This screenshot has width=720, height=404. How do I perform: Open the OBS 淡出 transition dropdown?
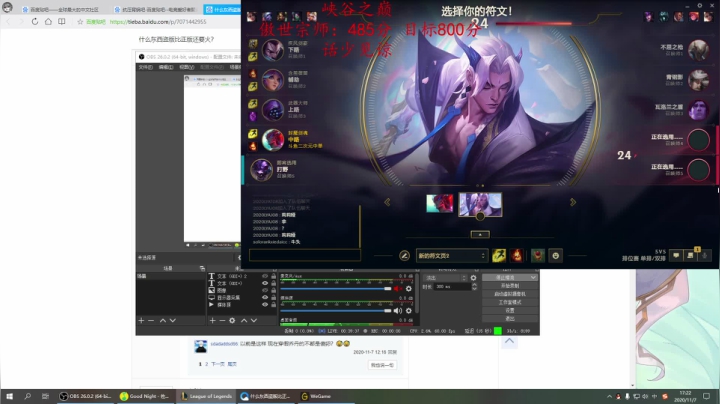tap(444, 278)
